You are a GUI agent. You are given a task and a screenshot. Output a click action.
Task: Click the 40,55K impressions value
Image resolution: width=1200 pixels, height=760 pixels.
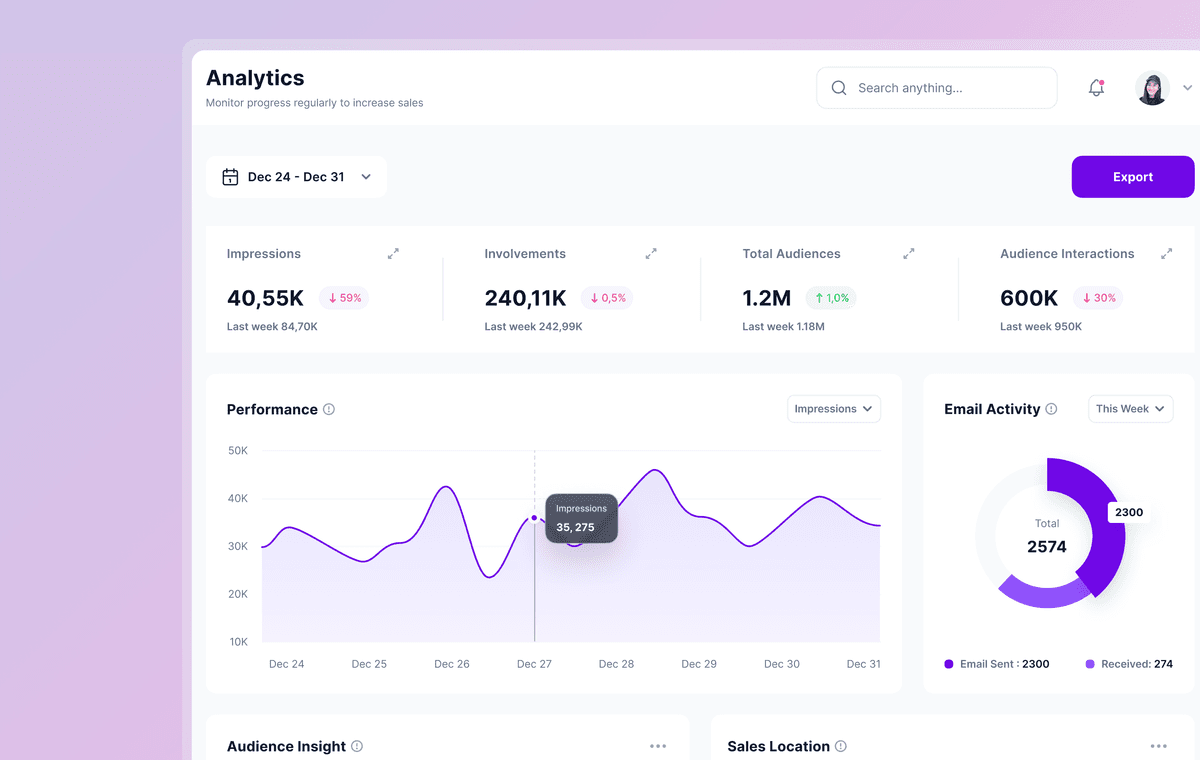[266, 298]
